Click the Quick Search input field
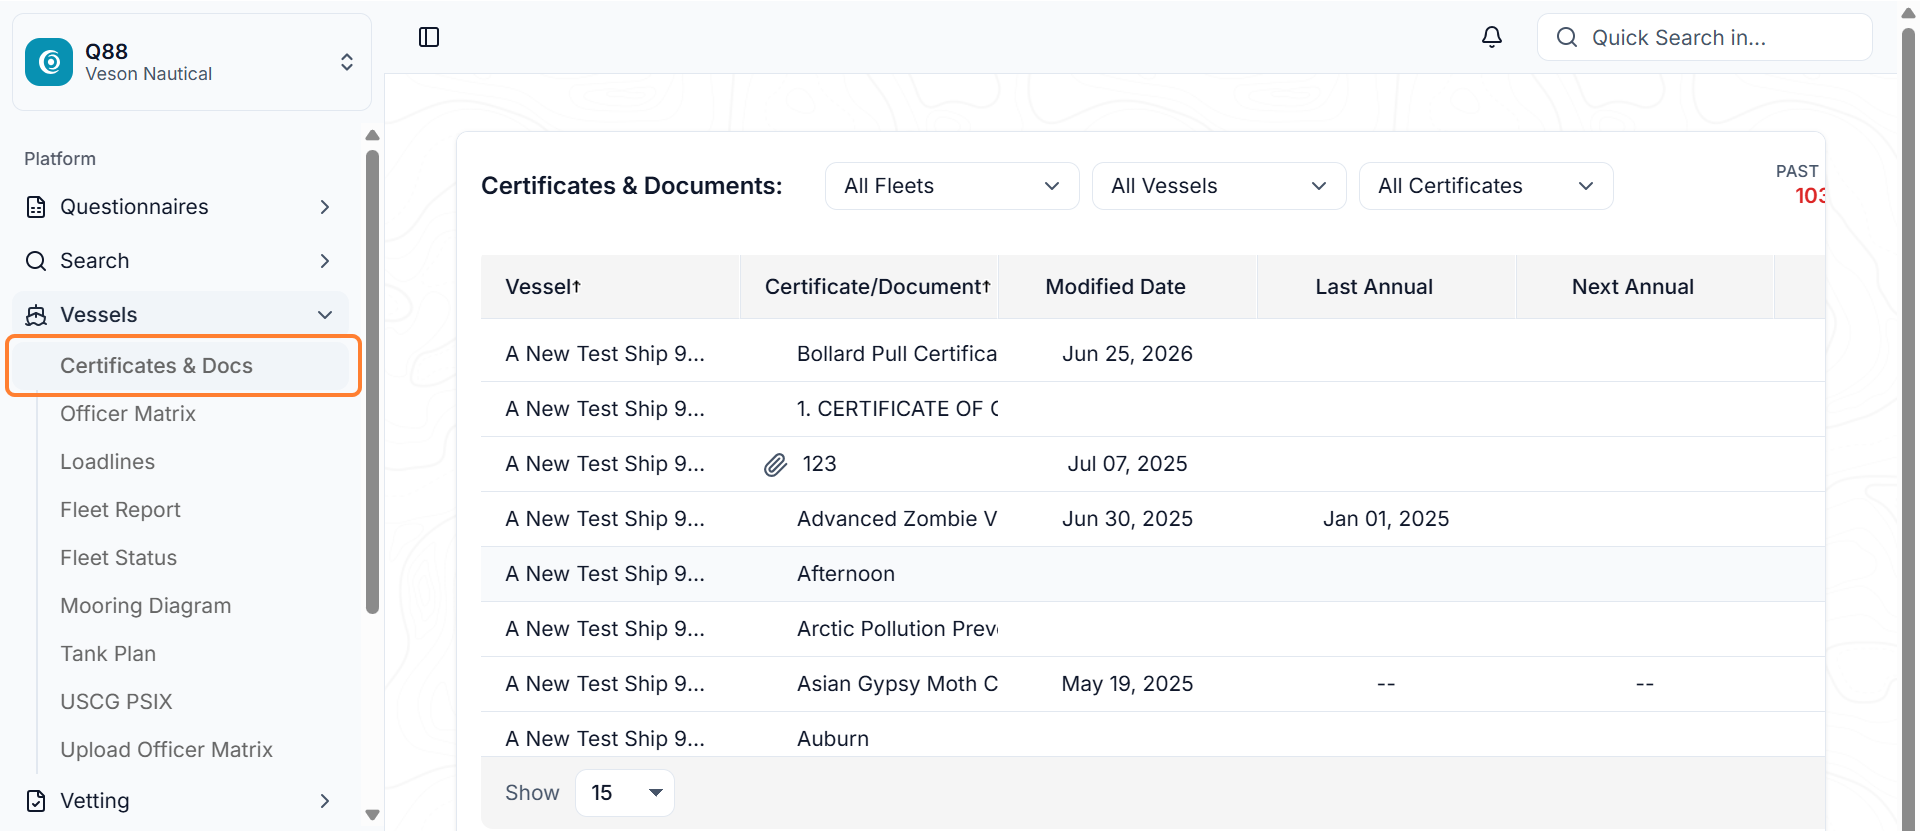The height and width of the screenshot is (831, 1920). 1704,37
